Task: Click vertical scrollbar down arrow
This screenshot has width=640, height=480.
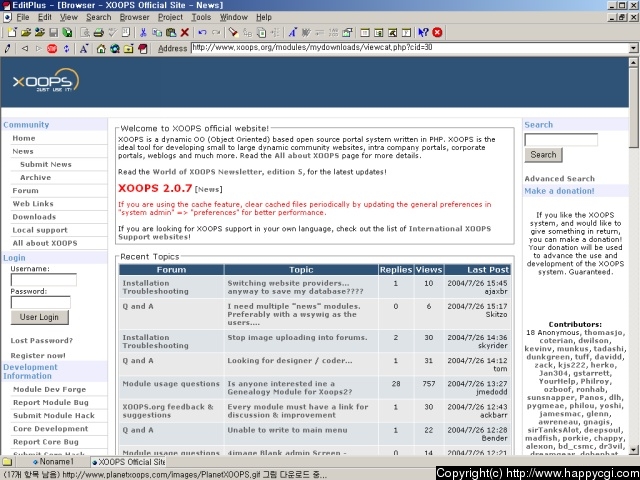Action: coord(633,450)
